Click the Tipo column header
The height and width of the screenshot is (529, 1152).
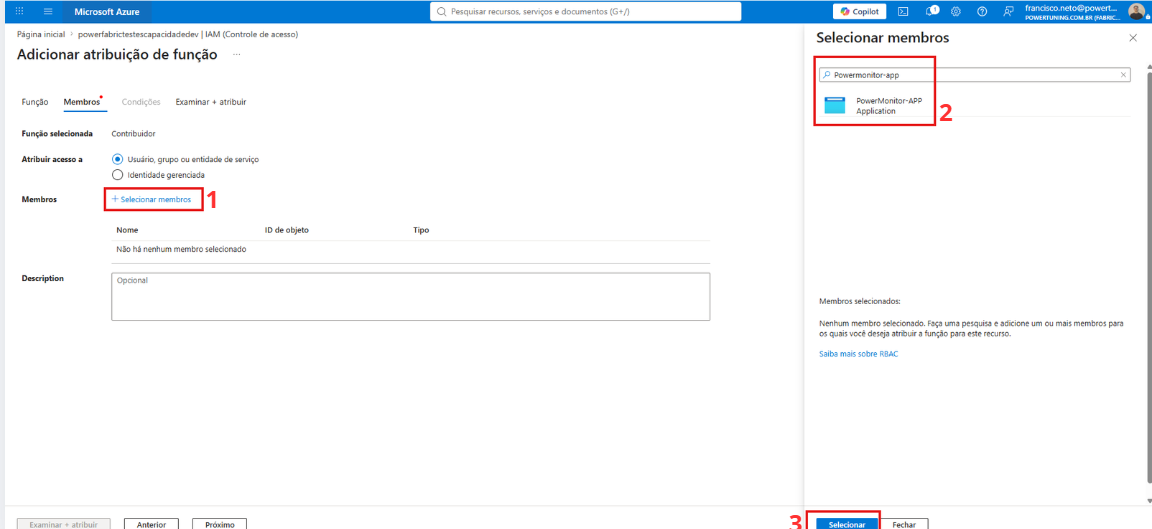pos(421,230)
